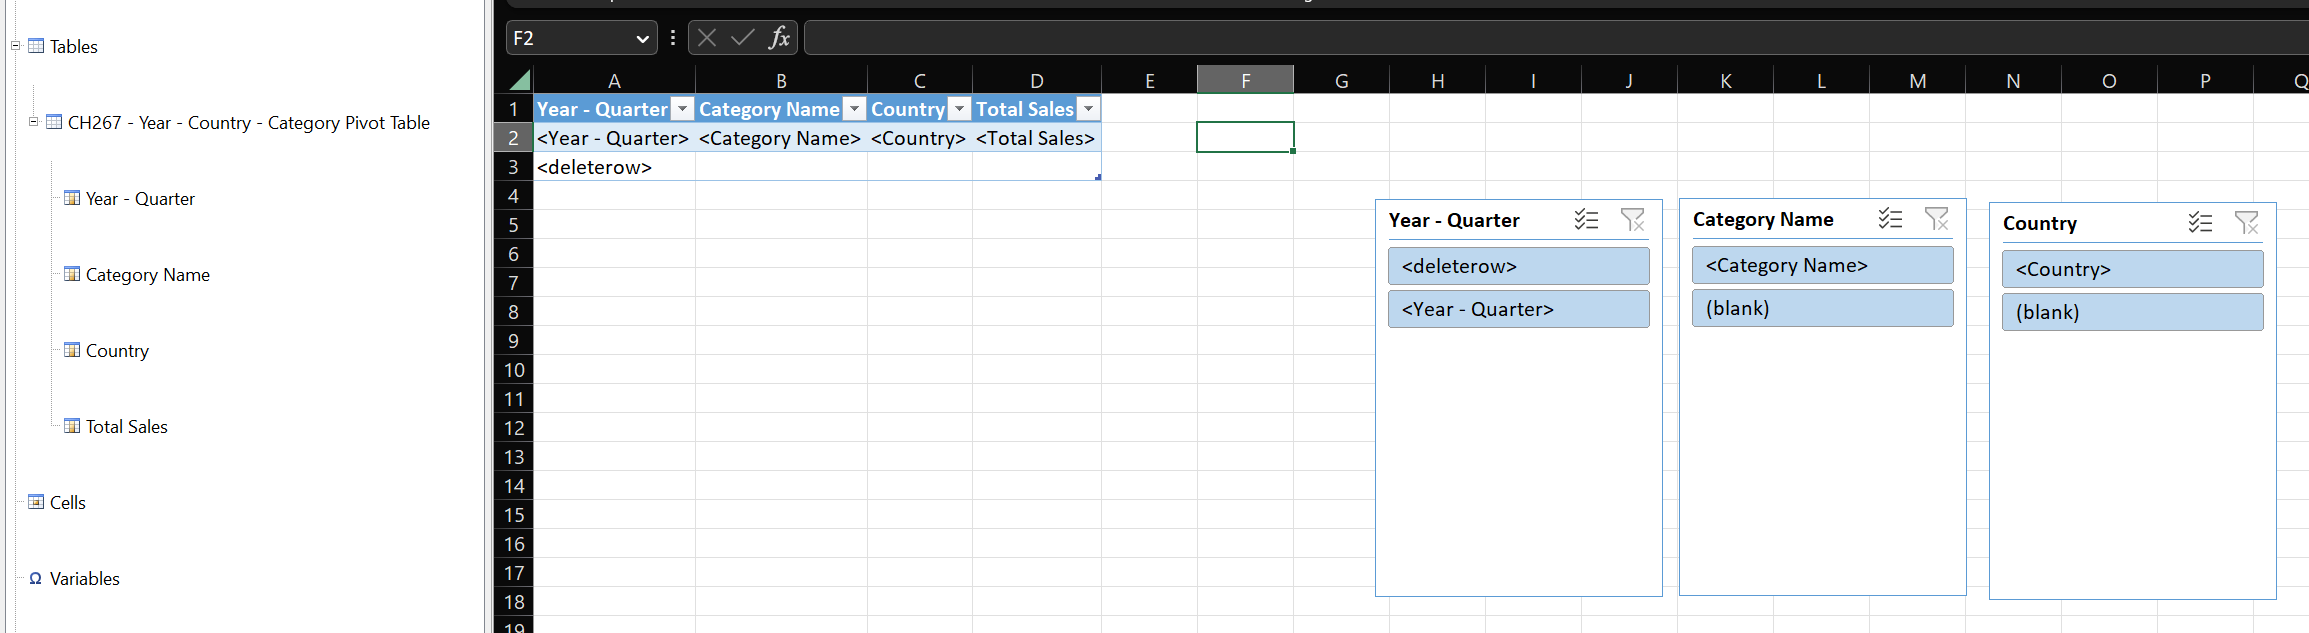Screen dimensions: 2309x633
Task: Click the Country slicer title
Action: coord(2040,223)
